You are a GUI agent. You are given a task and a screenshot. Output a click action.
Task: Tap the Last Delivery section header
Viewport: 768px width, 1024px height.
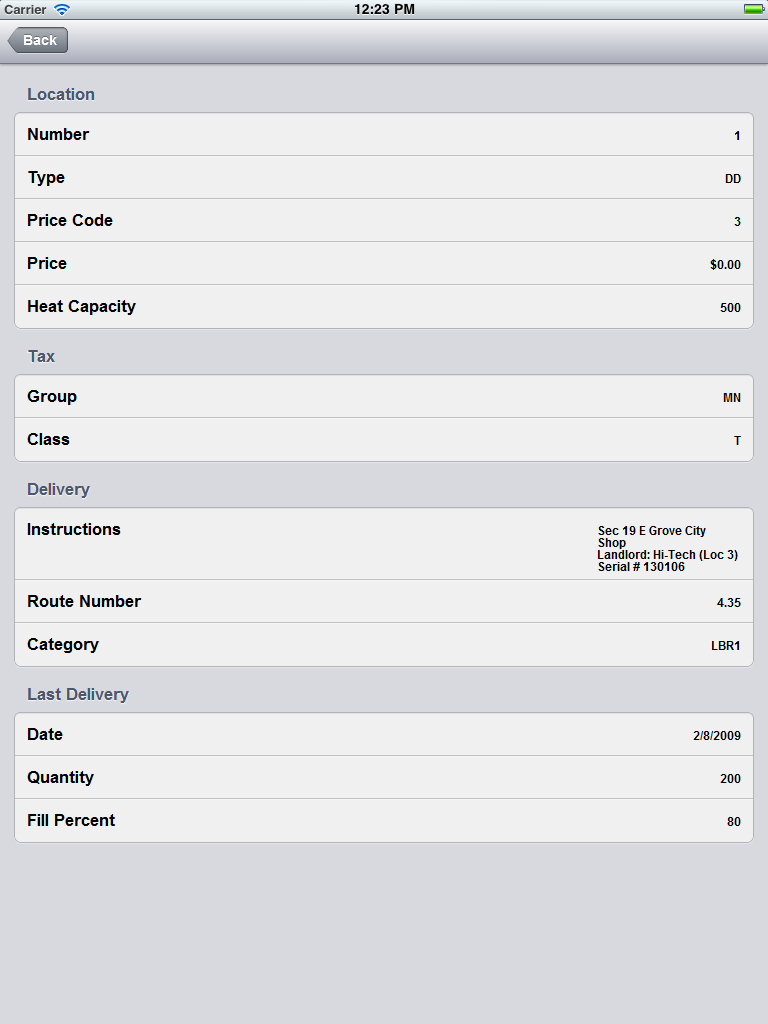pyautogui.click(x=78, y=694)
